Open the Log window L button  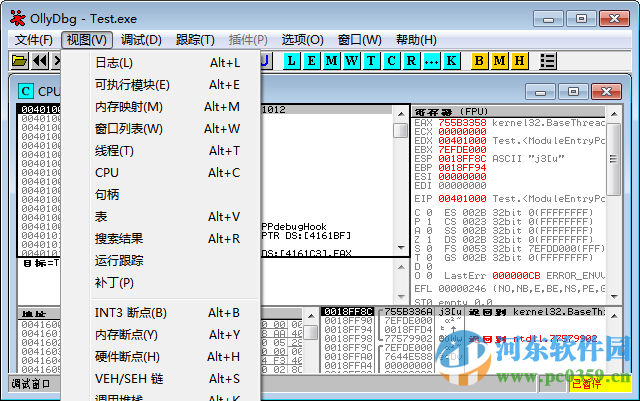click(291, 61)
